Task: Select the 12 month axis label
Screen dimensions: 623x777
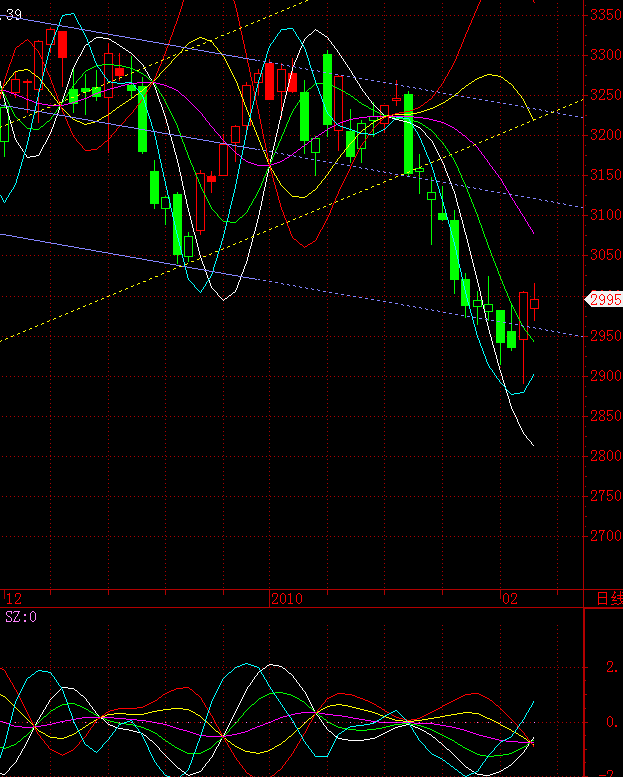Action: (14, 599)
